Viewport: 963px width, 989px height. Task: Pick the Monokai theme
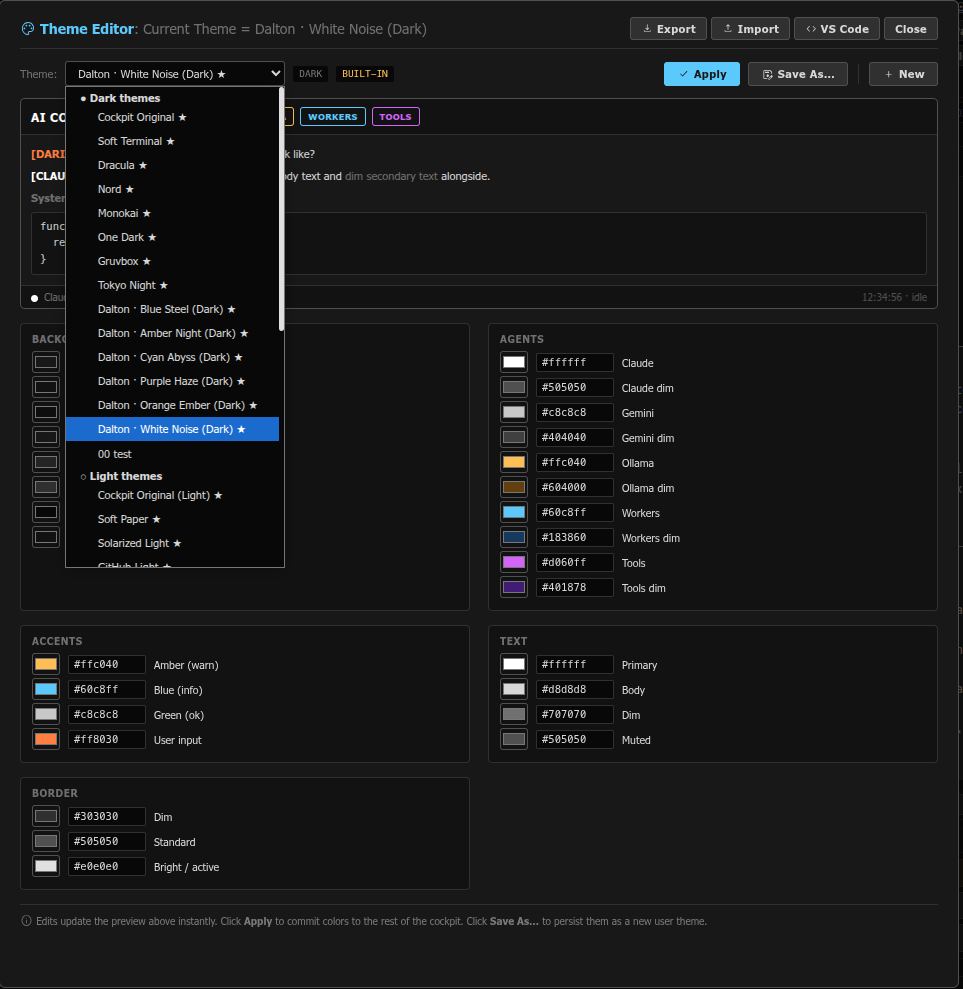172,213
